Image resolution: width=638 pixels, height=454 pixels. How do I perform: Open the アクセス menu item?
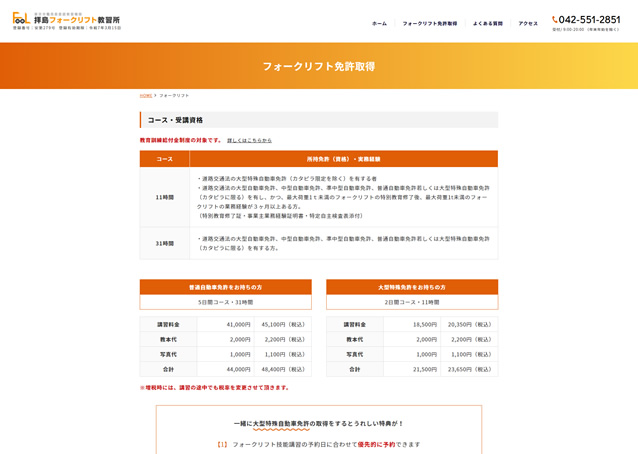tap(528, 24)
